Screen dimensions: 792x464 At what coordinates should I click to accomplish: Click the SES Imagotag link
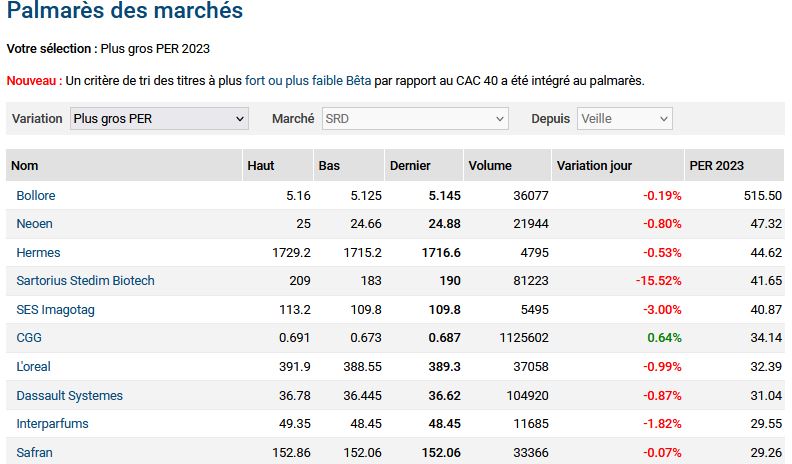pos(56,310)
